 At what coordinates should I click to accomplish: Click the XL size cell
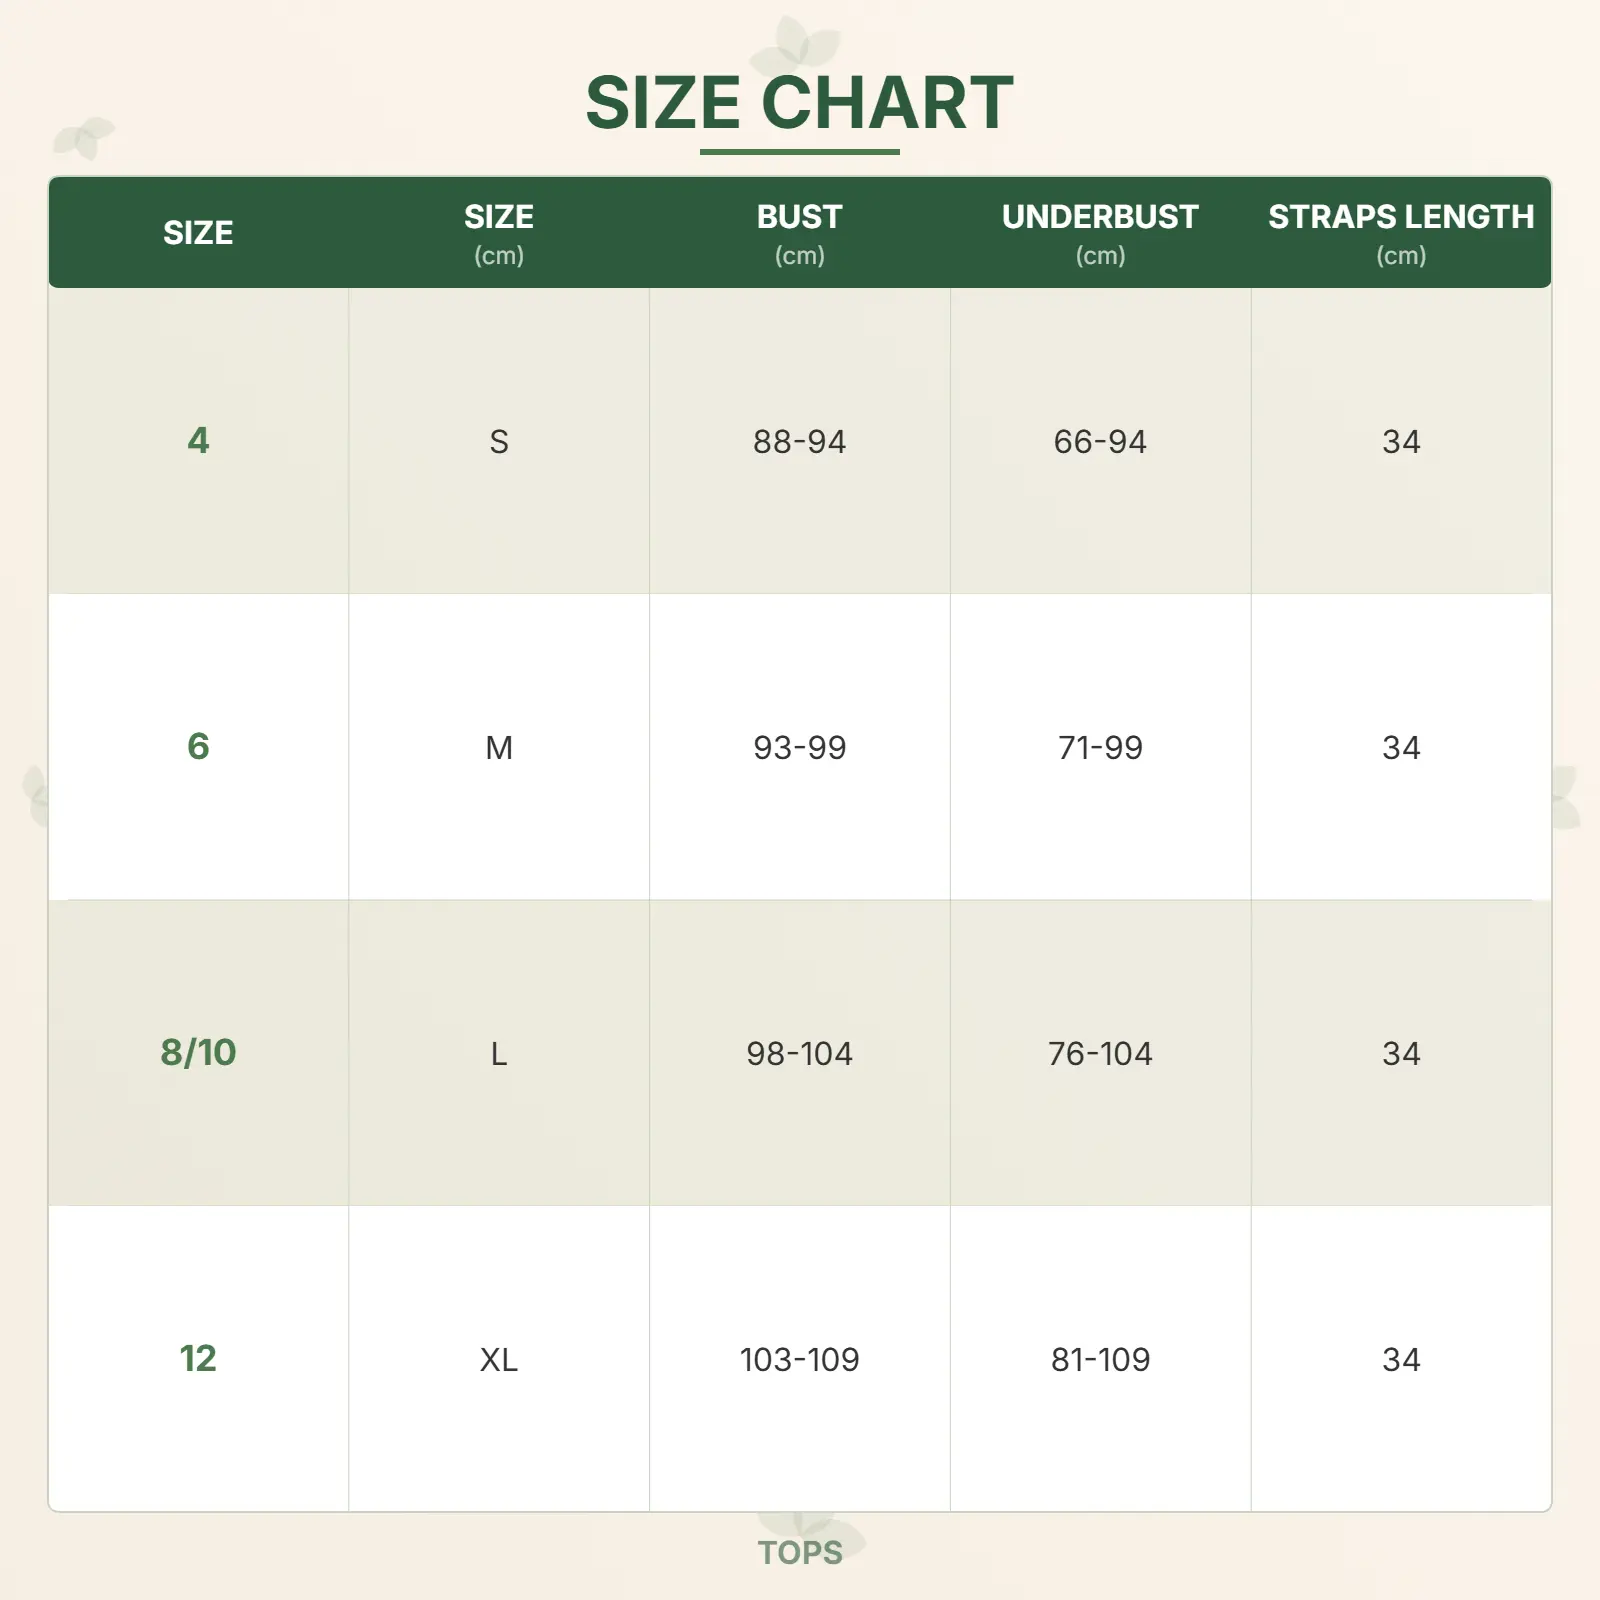(x=499, y=1360)
